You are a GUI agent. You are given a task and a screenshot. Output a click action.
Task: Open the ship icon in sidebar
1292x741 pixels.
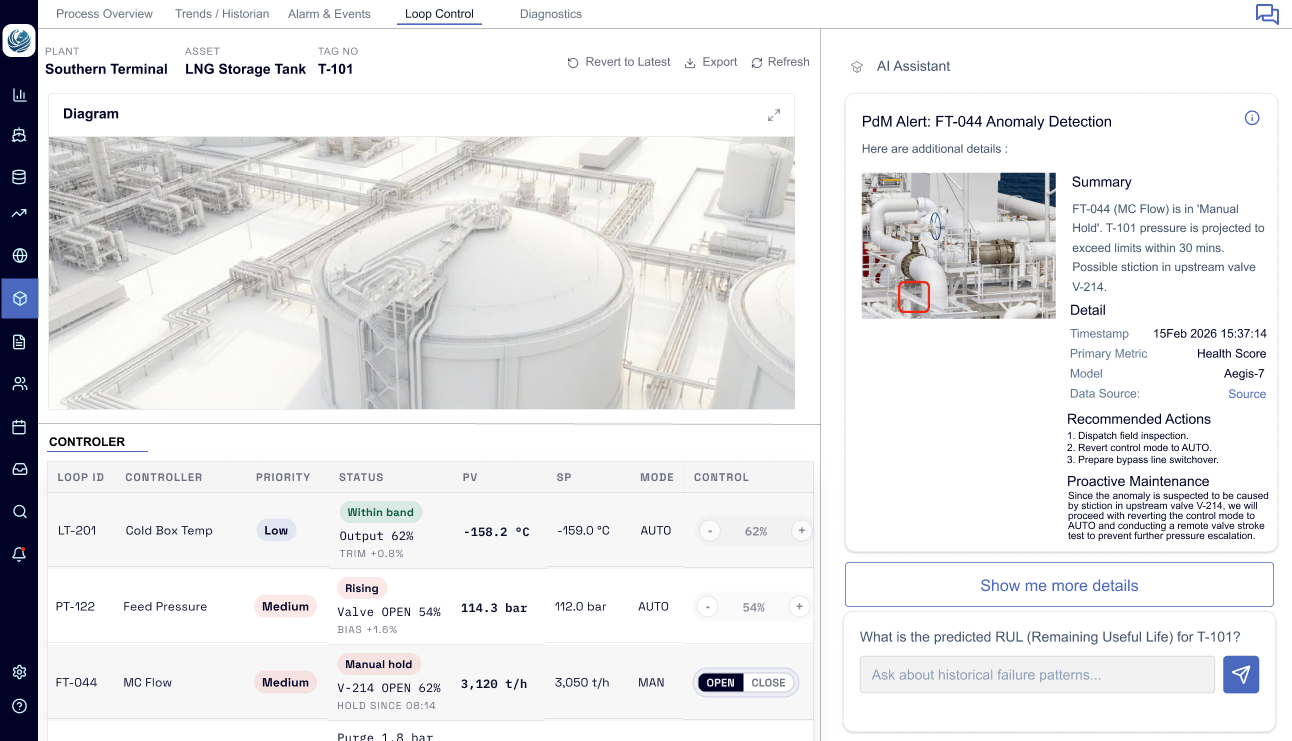click(x=19, y=136)
